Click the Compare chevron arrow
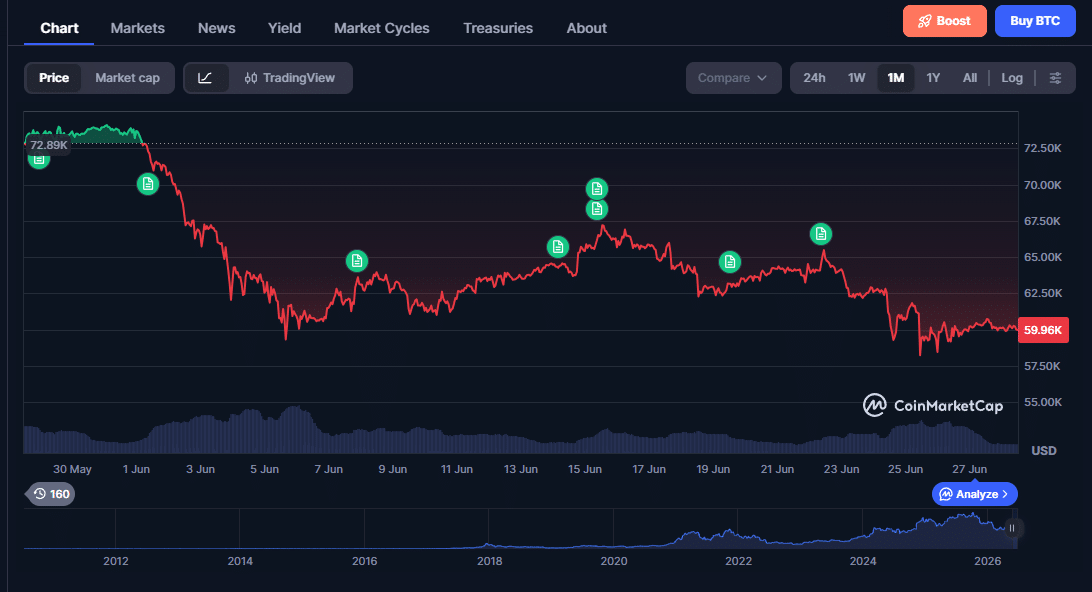Image resolution: width=1092 pixels, height=592 pixels. (762, 78)
